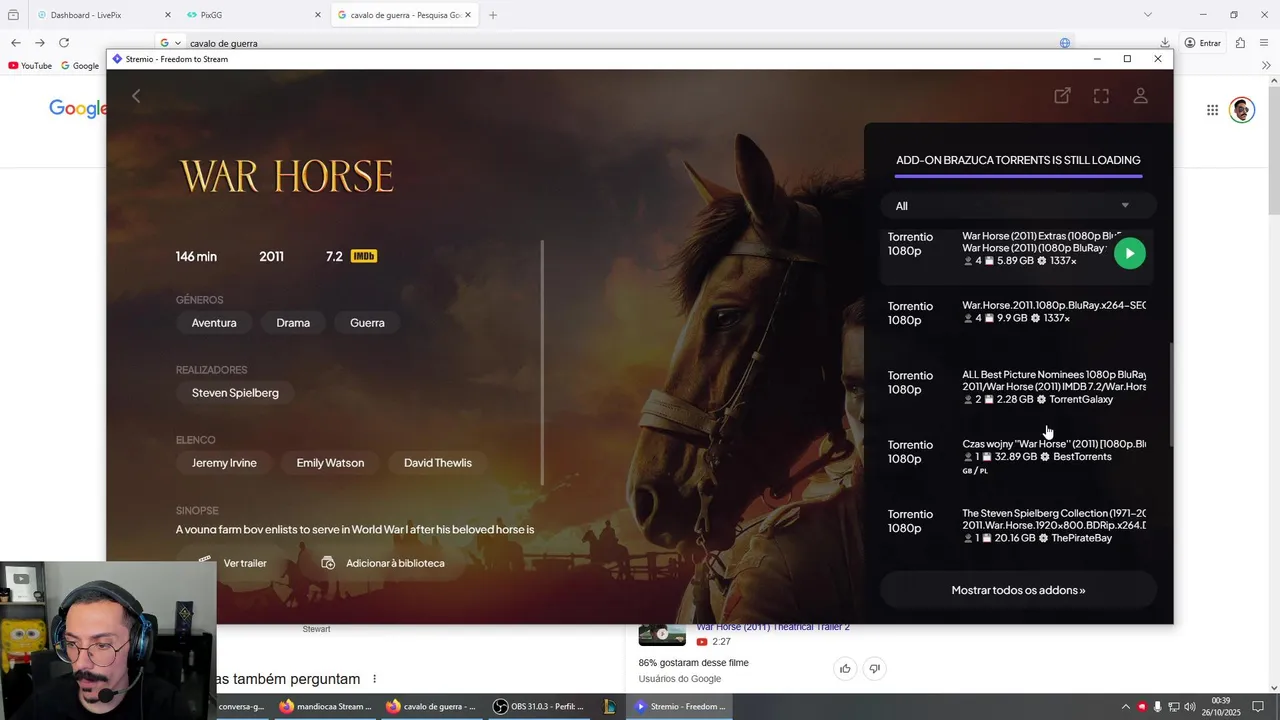Click the streams list scrollbar in Stremio
This screenshot has width=1280, height=720.
[x=1170, y=395]
